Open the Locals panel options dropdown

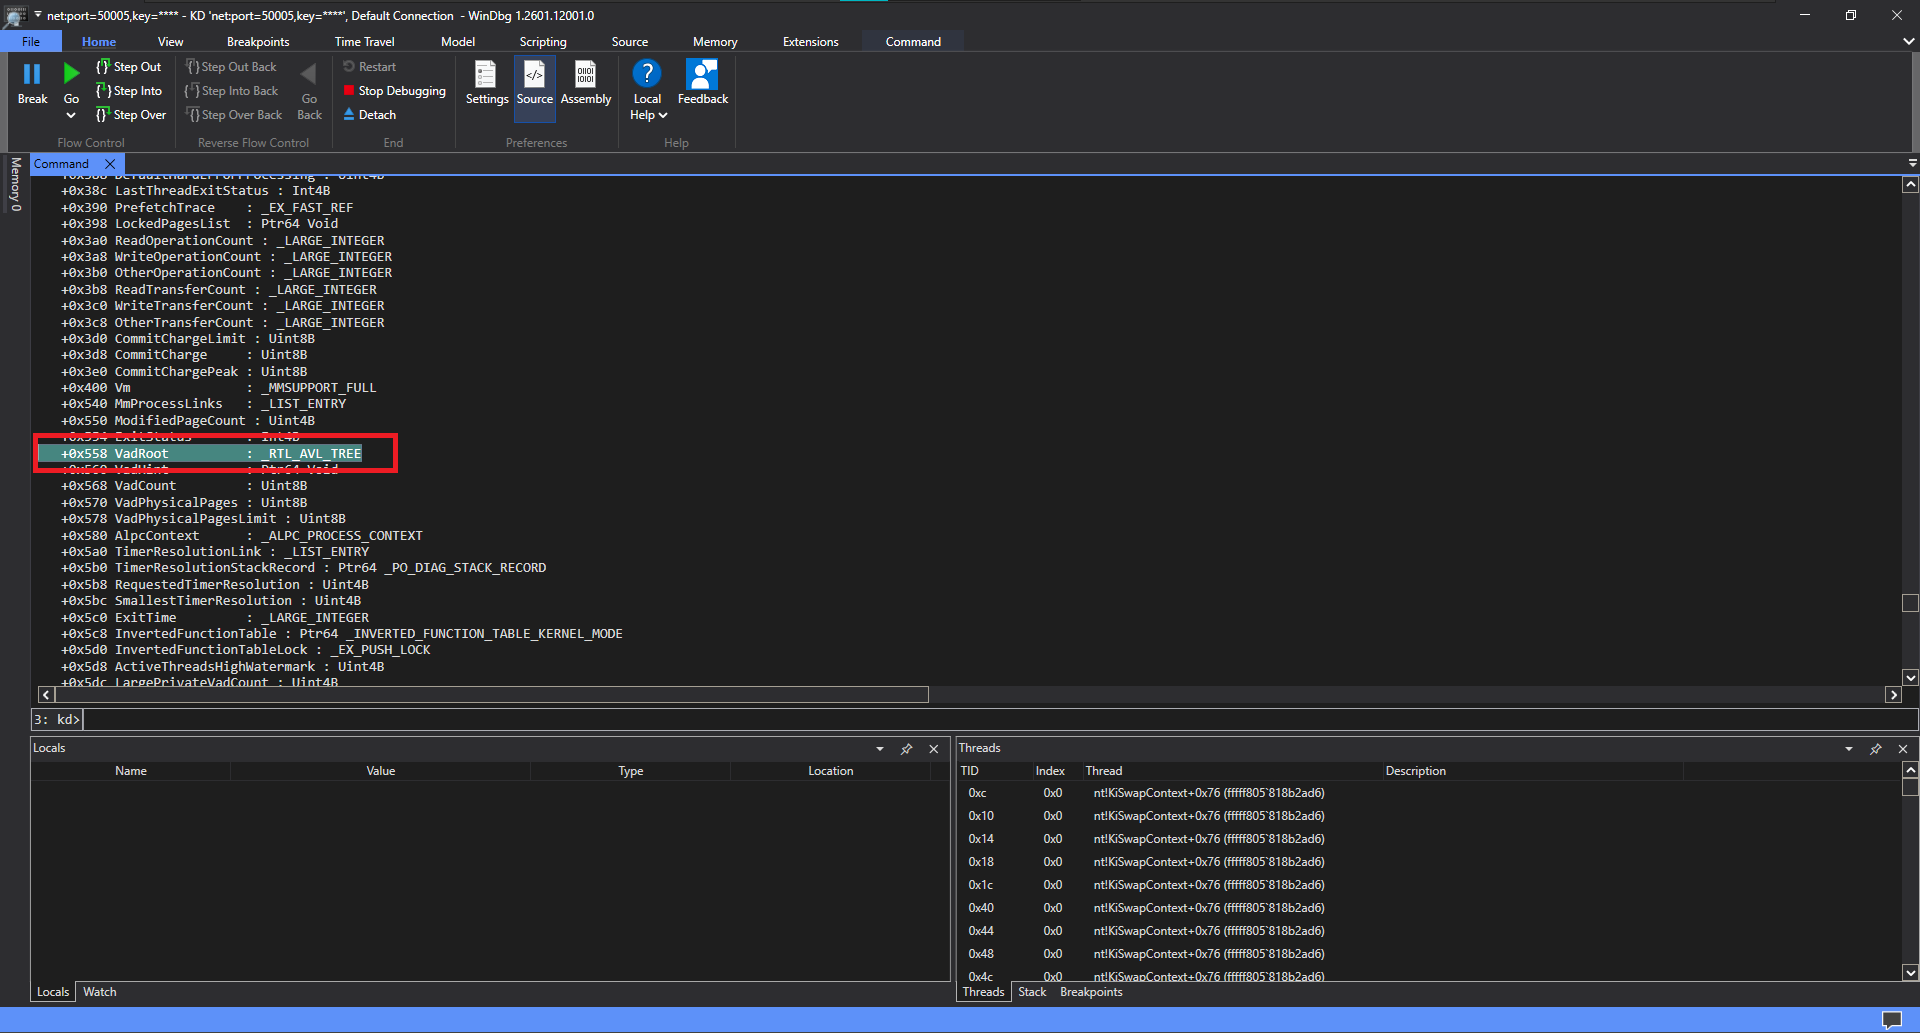(880, 748)
